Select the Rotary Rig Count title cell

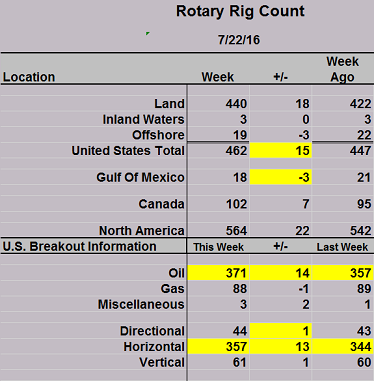click(x=240, y=11)
